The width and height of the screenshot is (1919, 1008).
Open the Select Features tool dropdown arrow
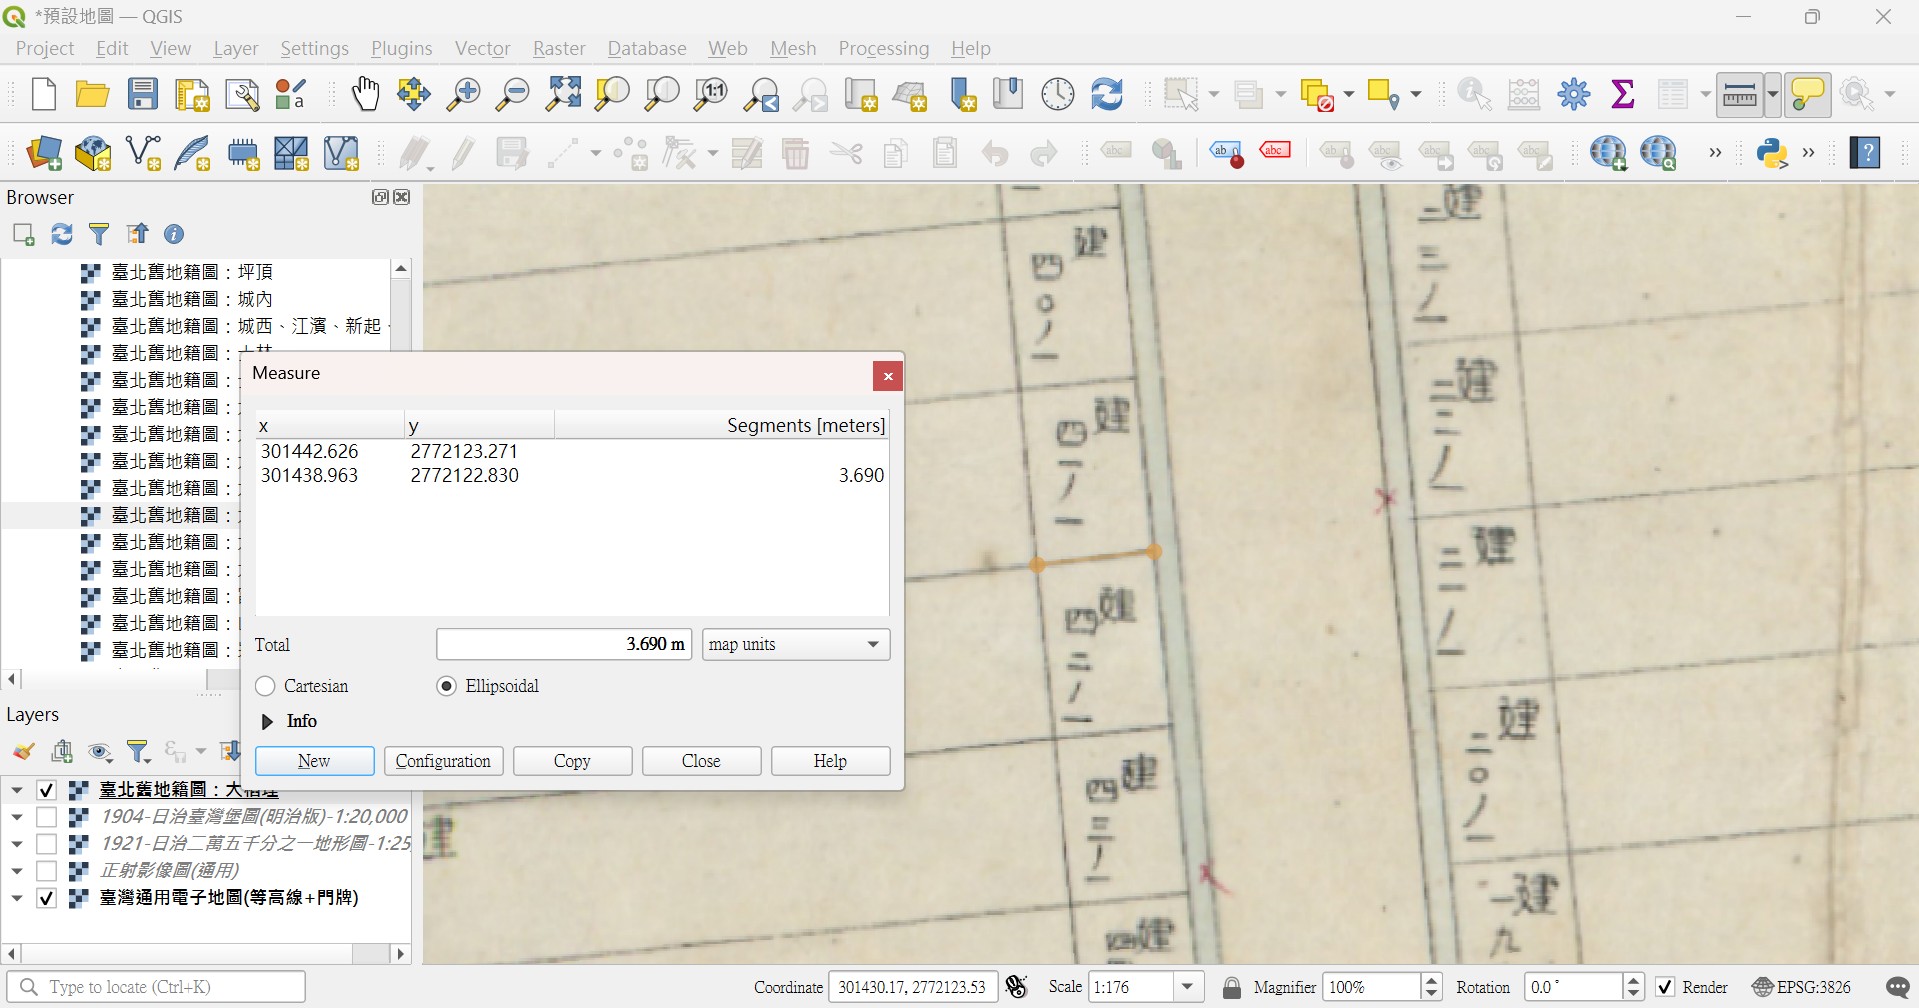pos(1214,94)
